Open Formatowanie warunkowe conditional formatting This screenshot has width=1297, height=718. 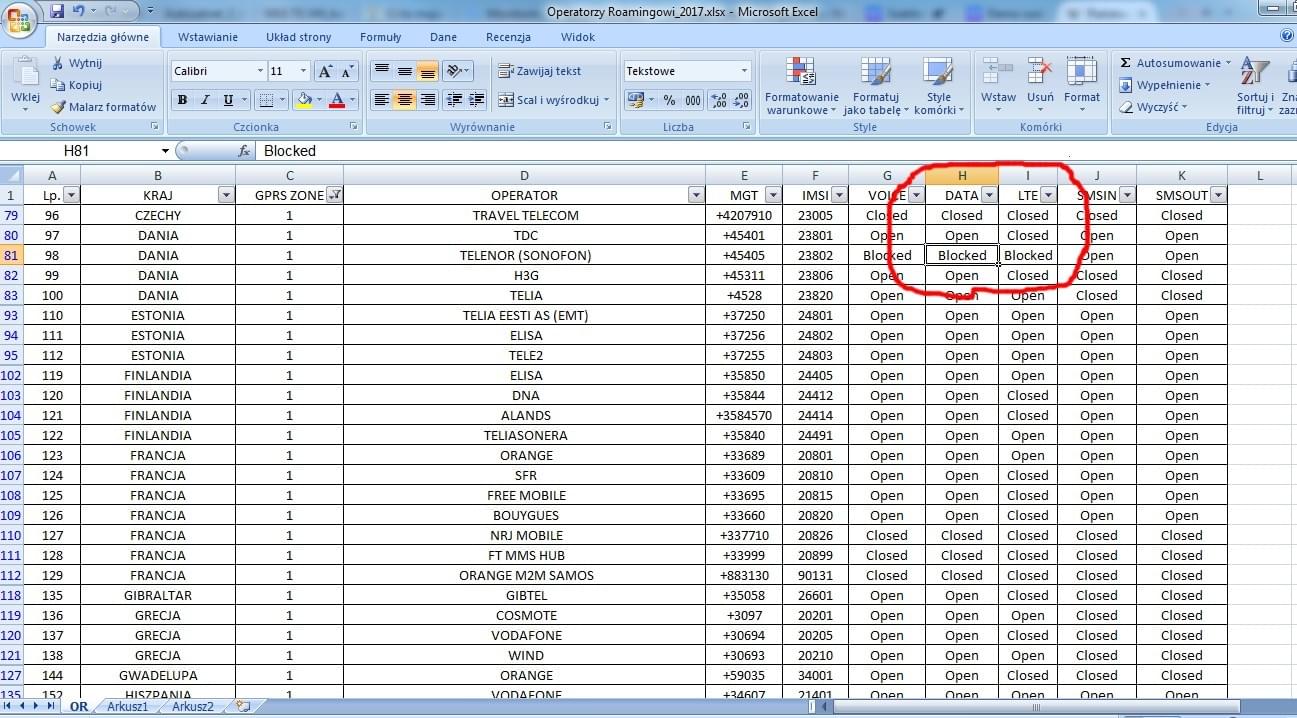pos(802,86)
